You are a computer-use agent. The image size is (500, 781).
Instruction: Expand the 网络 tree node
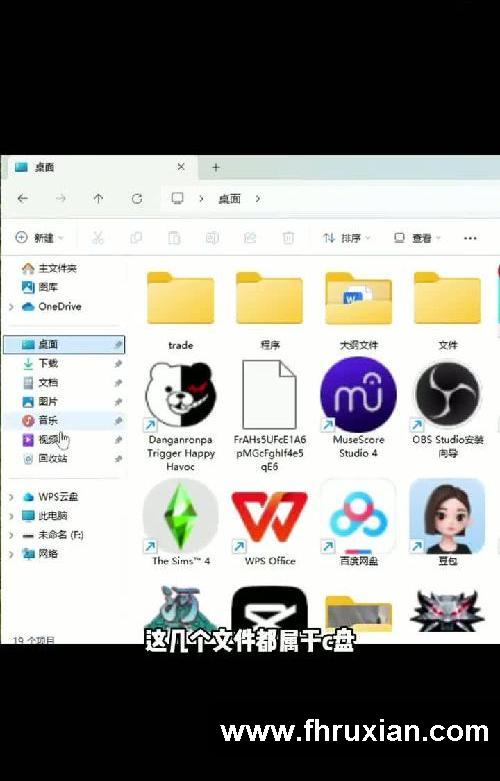(x=11, y=554)
